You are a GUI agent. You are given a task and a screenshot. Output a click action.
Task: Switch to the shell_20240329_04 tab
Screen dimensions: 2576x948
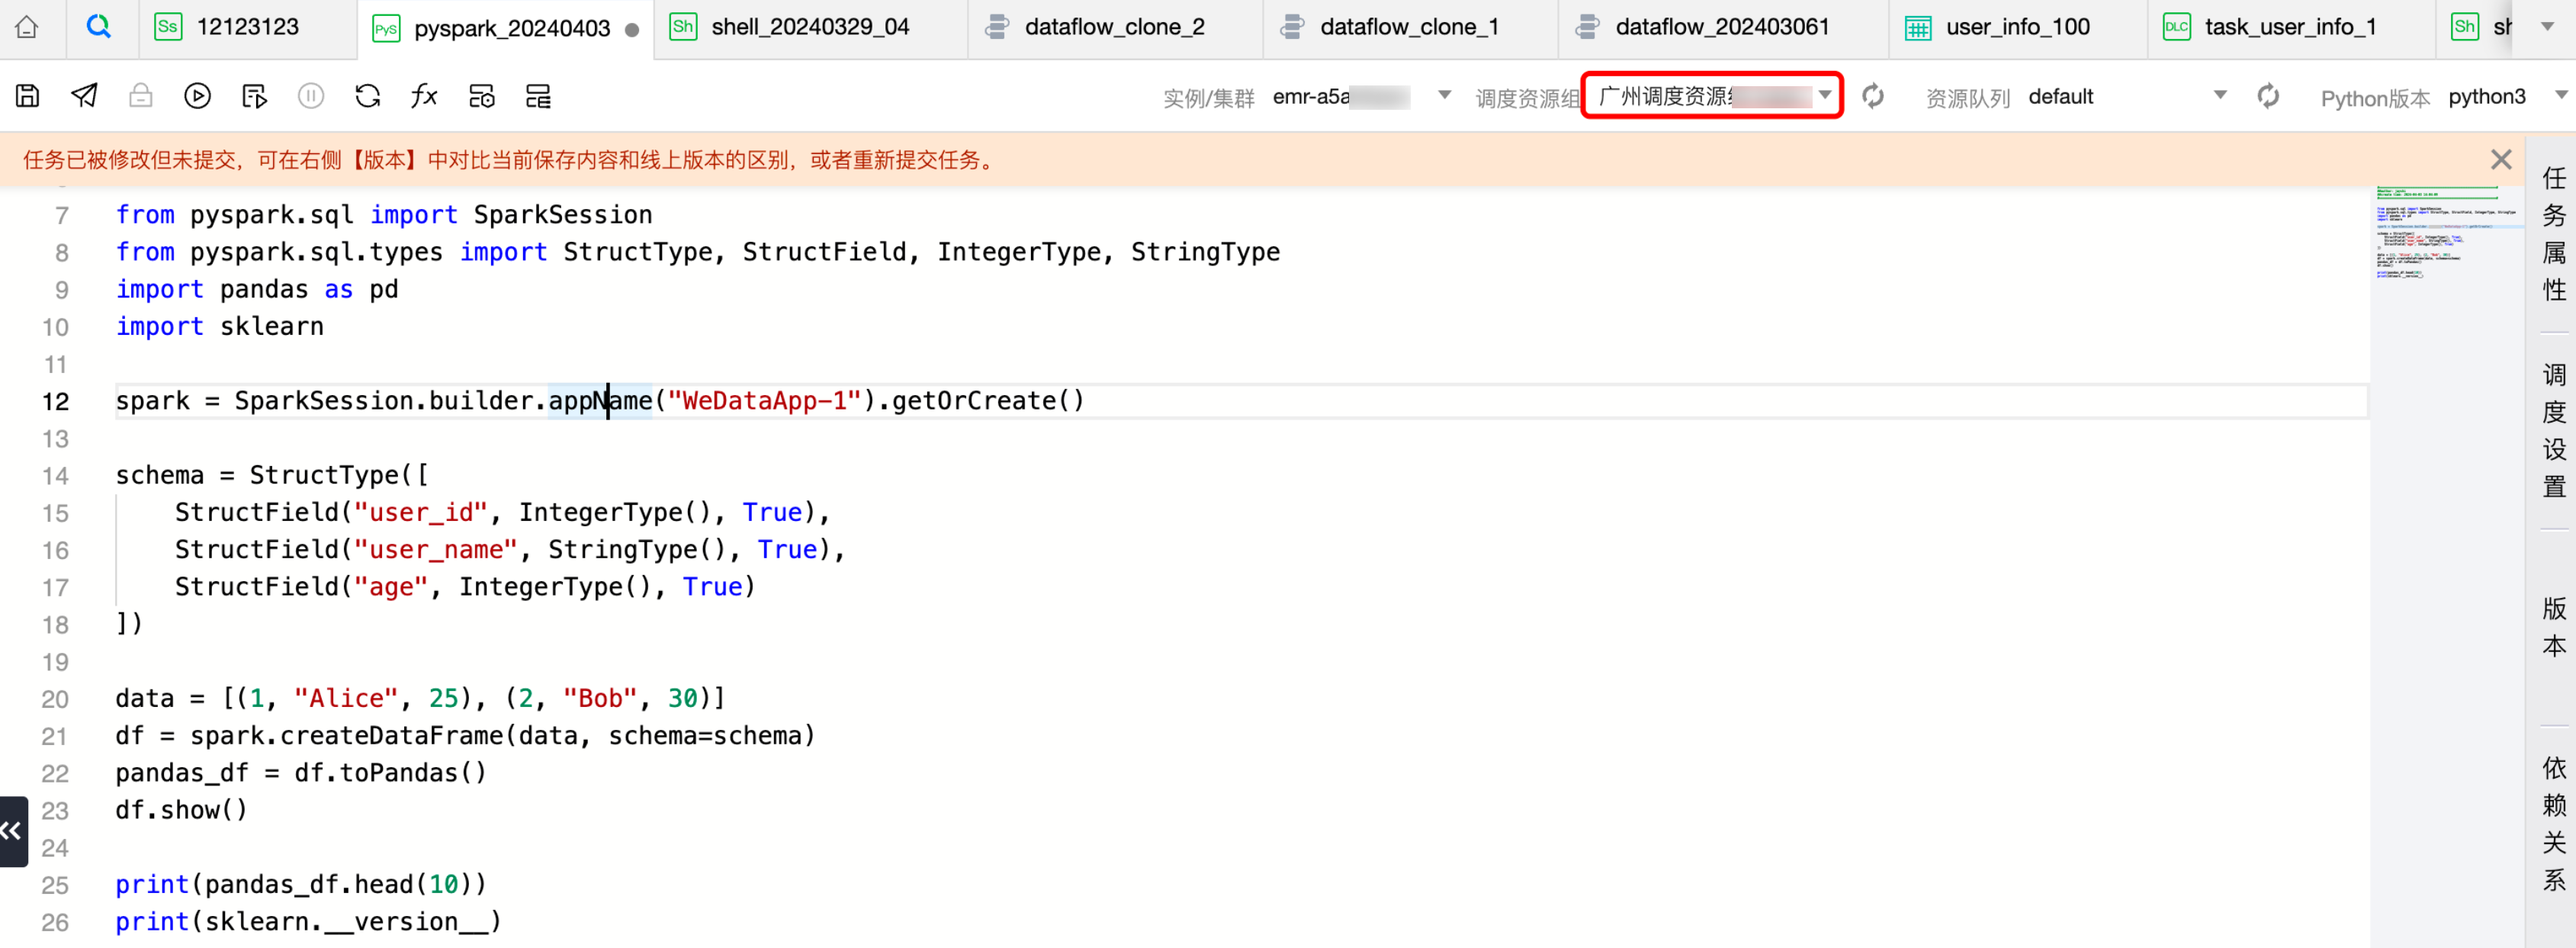809,27
